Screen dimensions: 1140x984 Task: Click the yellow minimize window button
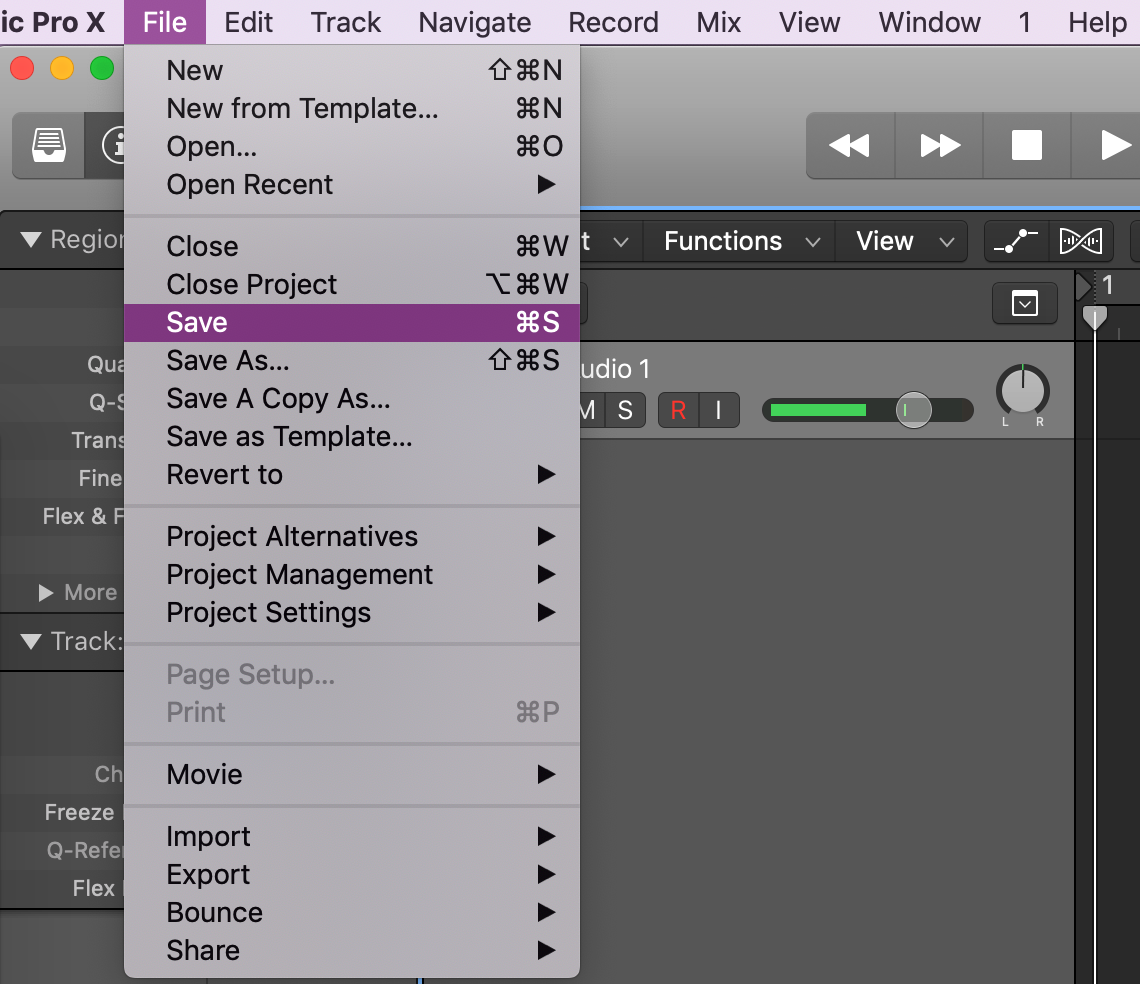pyautogui.click(x=62, y=68)
